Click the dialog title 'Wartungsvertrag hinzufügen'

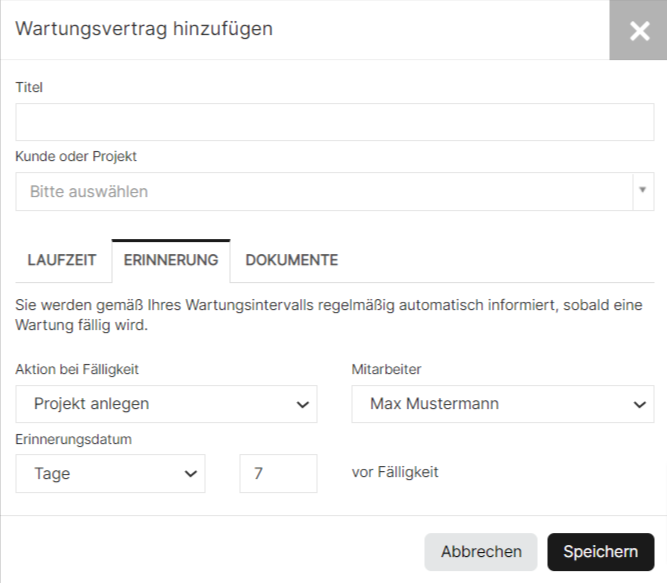[x=144, y=29]
